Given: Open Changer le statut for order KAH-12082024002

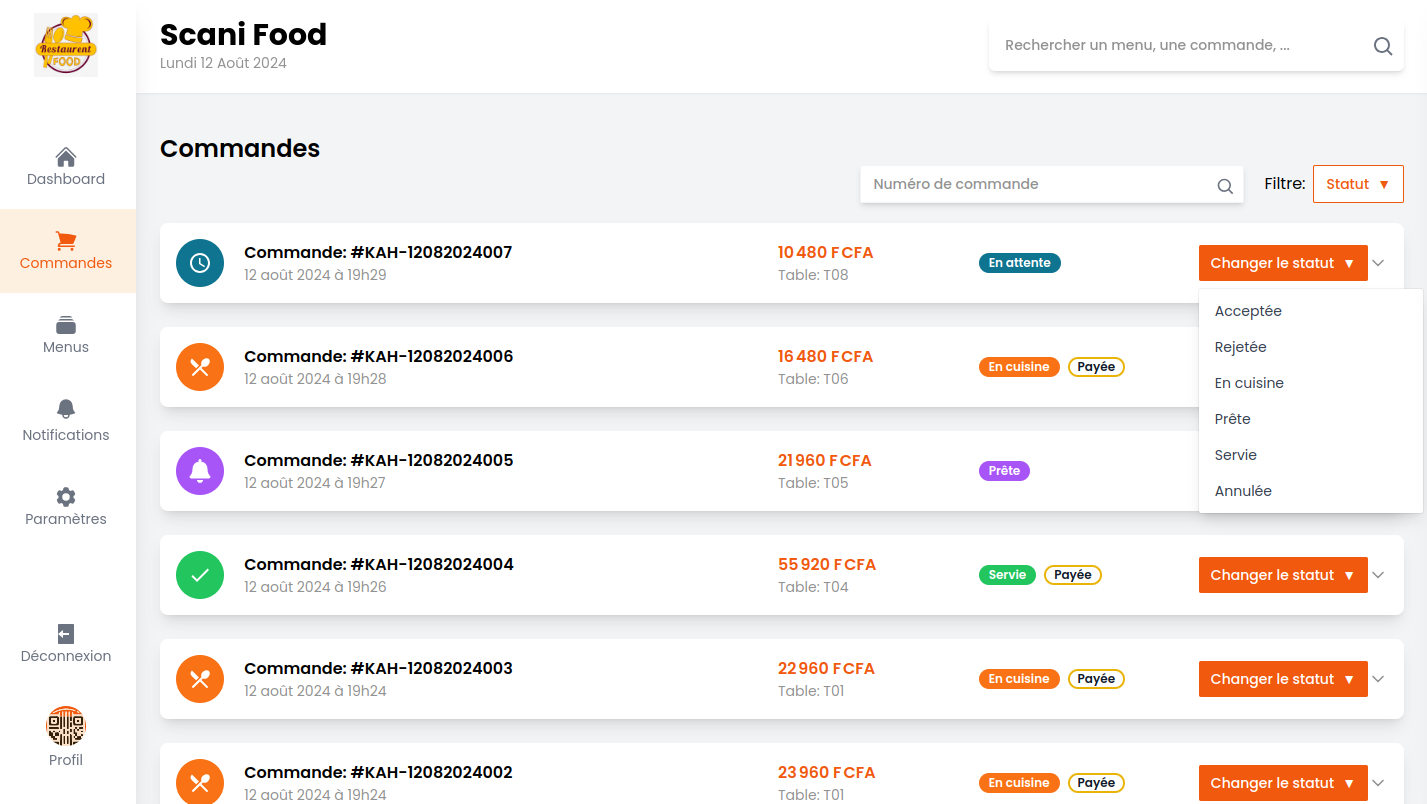Looking at the screenshot, I should tap(1283, 783).
